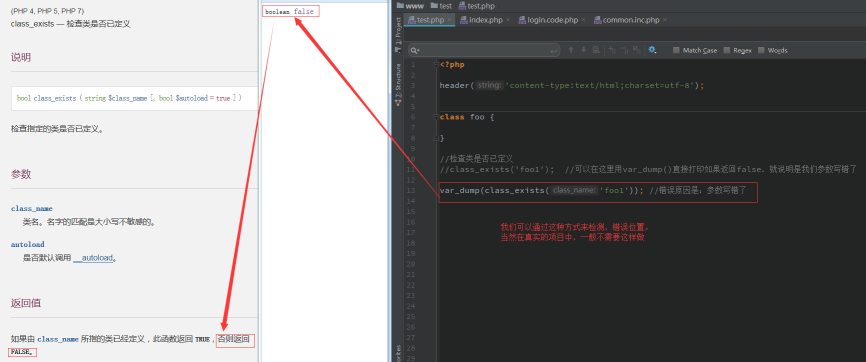Click the 说明 section heading

[21, 57]
